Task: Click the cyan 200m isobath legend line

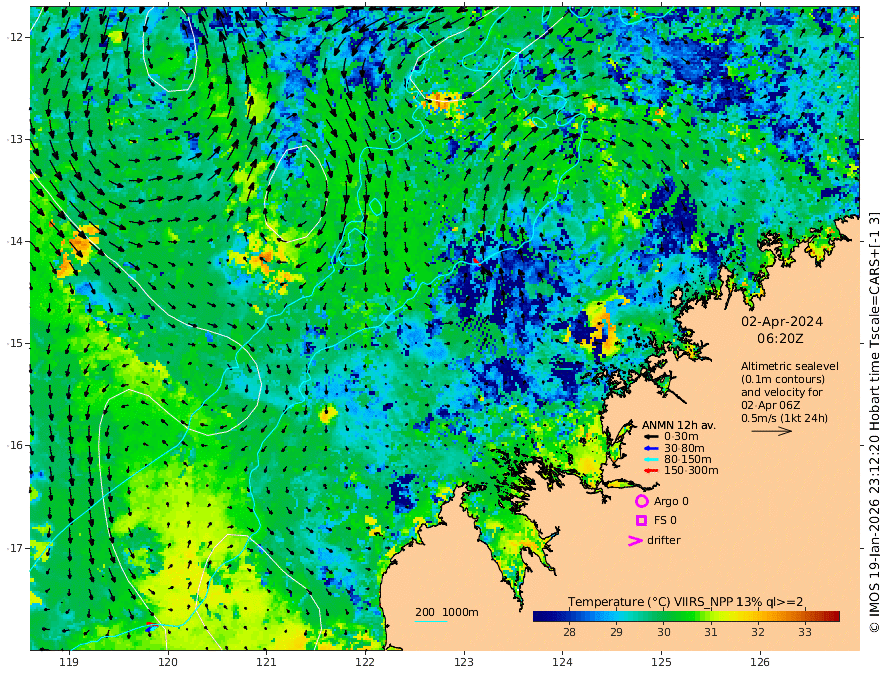Action: click(x=431, y=622)
